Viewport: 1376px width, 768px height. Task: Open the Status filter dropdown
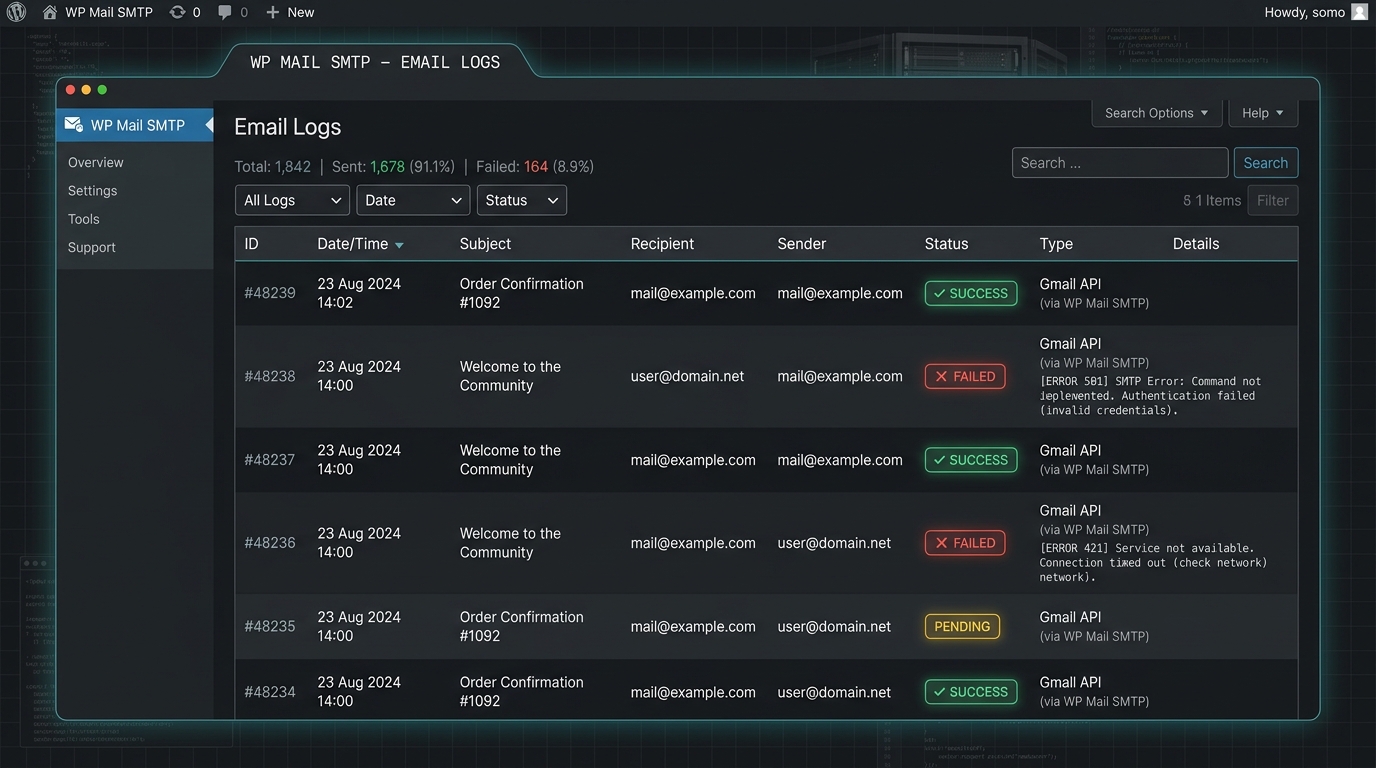tap(522, 200)
